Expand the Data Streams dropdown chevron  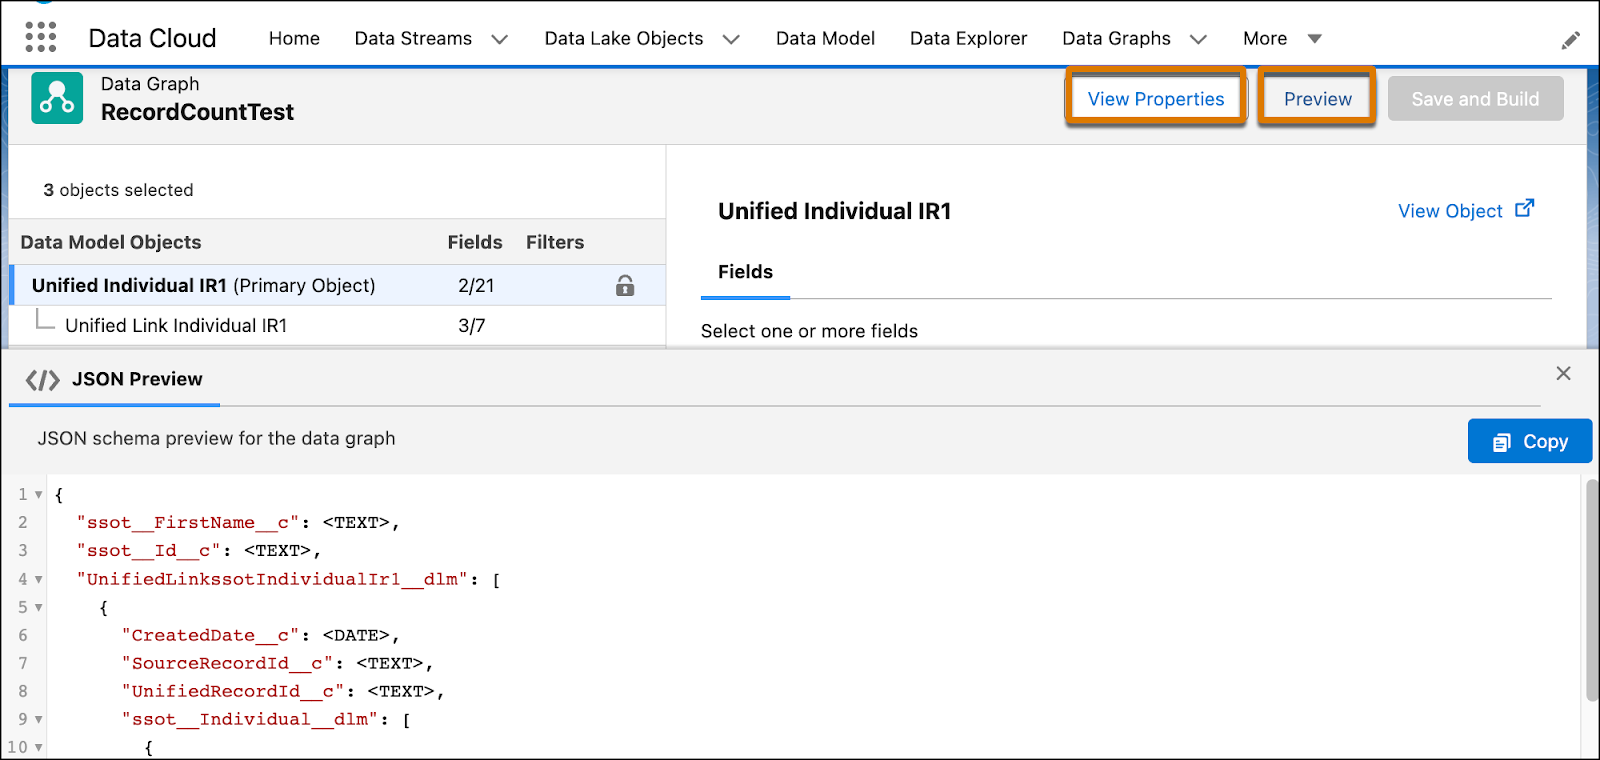tap(500, 39)
